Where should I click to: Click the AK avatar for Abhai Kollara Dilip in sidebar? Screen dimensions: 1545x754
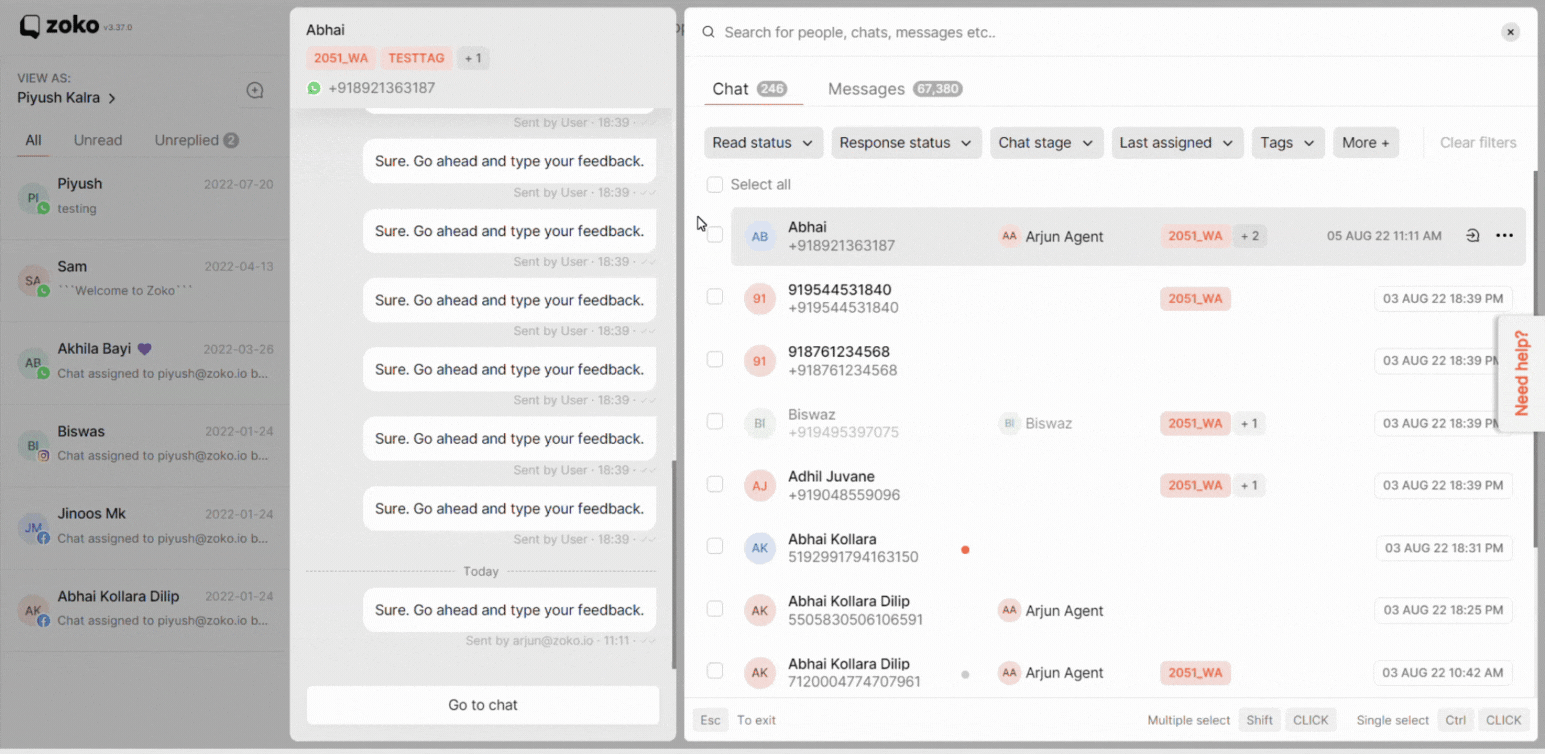click(x=33, y=610)
